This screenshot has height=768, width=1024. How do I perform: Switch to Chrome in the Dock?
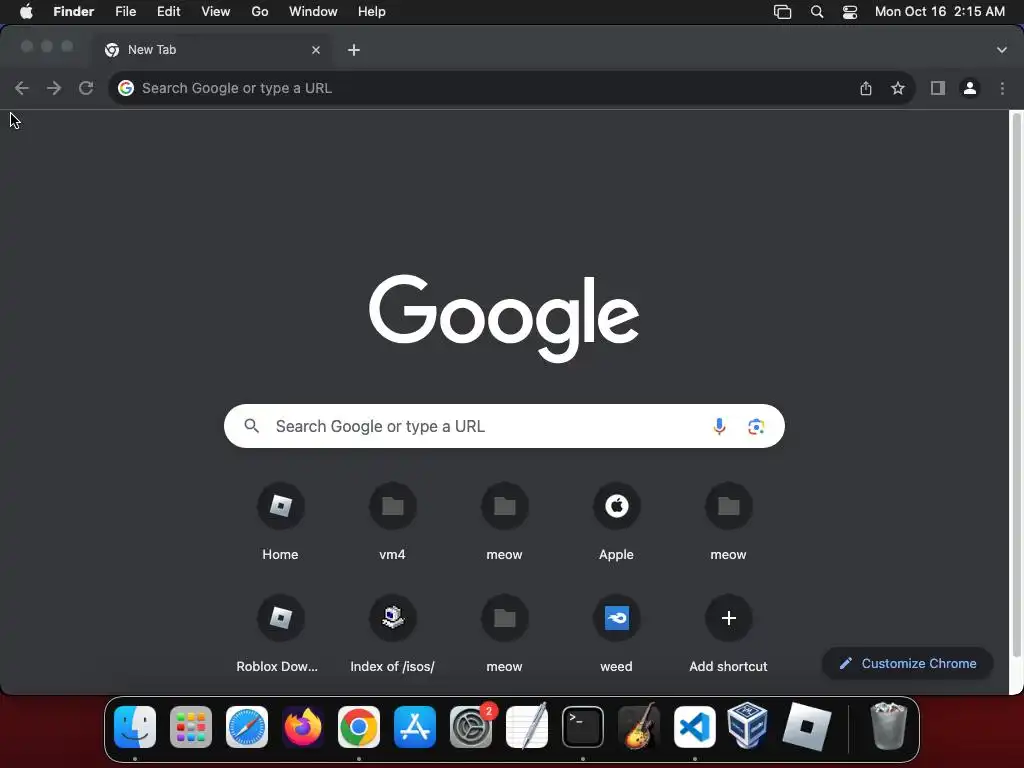point(359,727)
